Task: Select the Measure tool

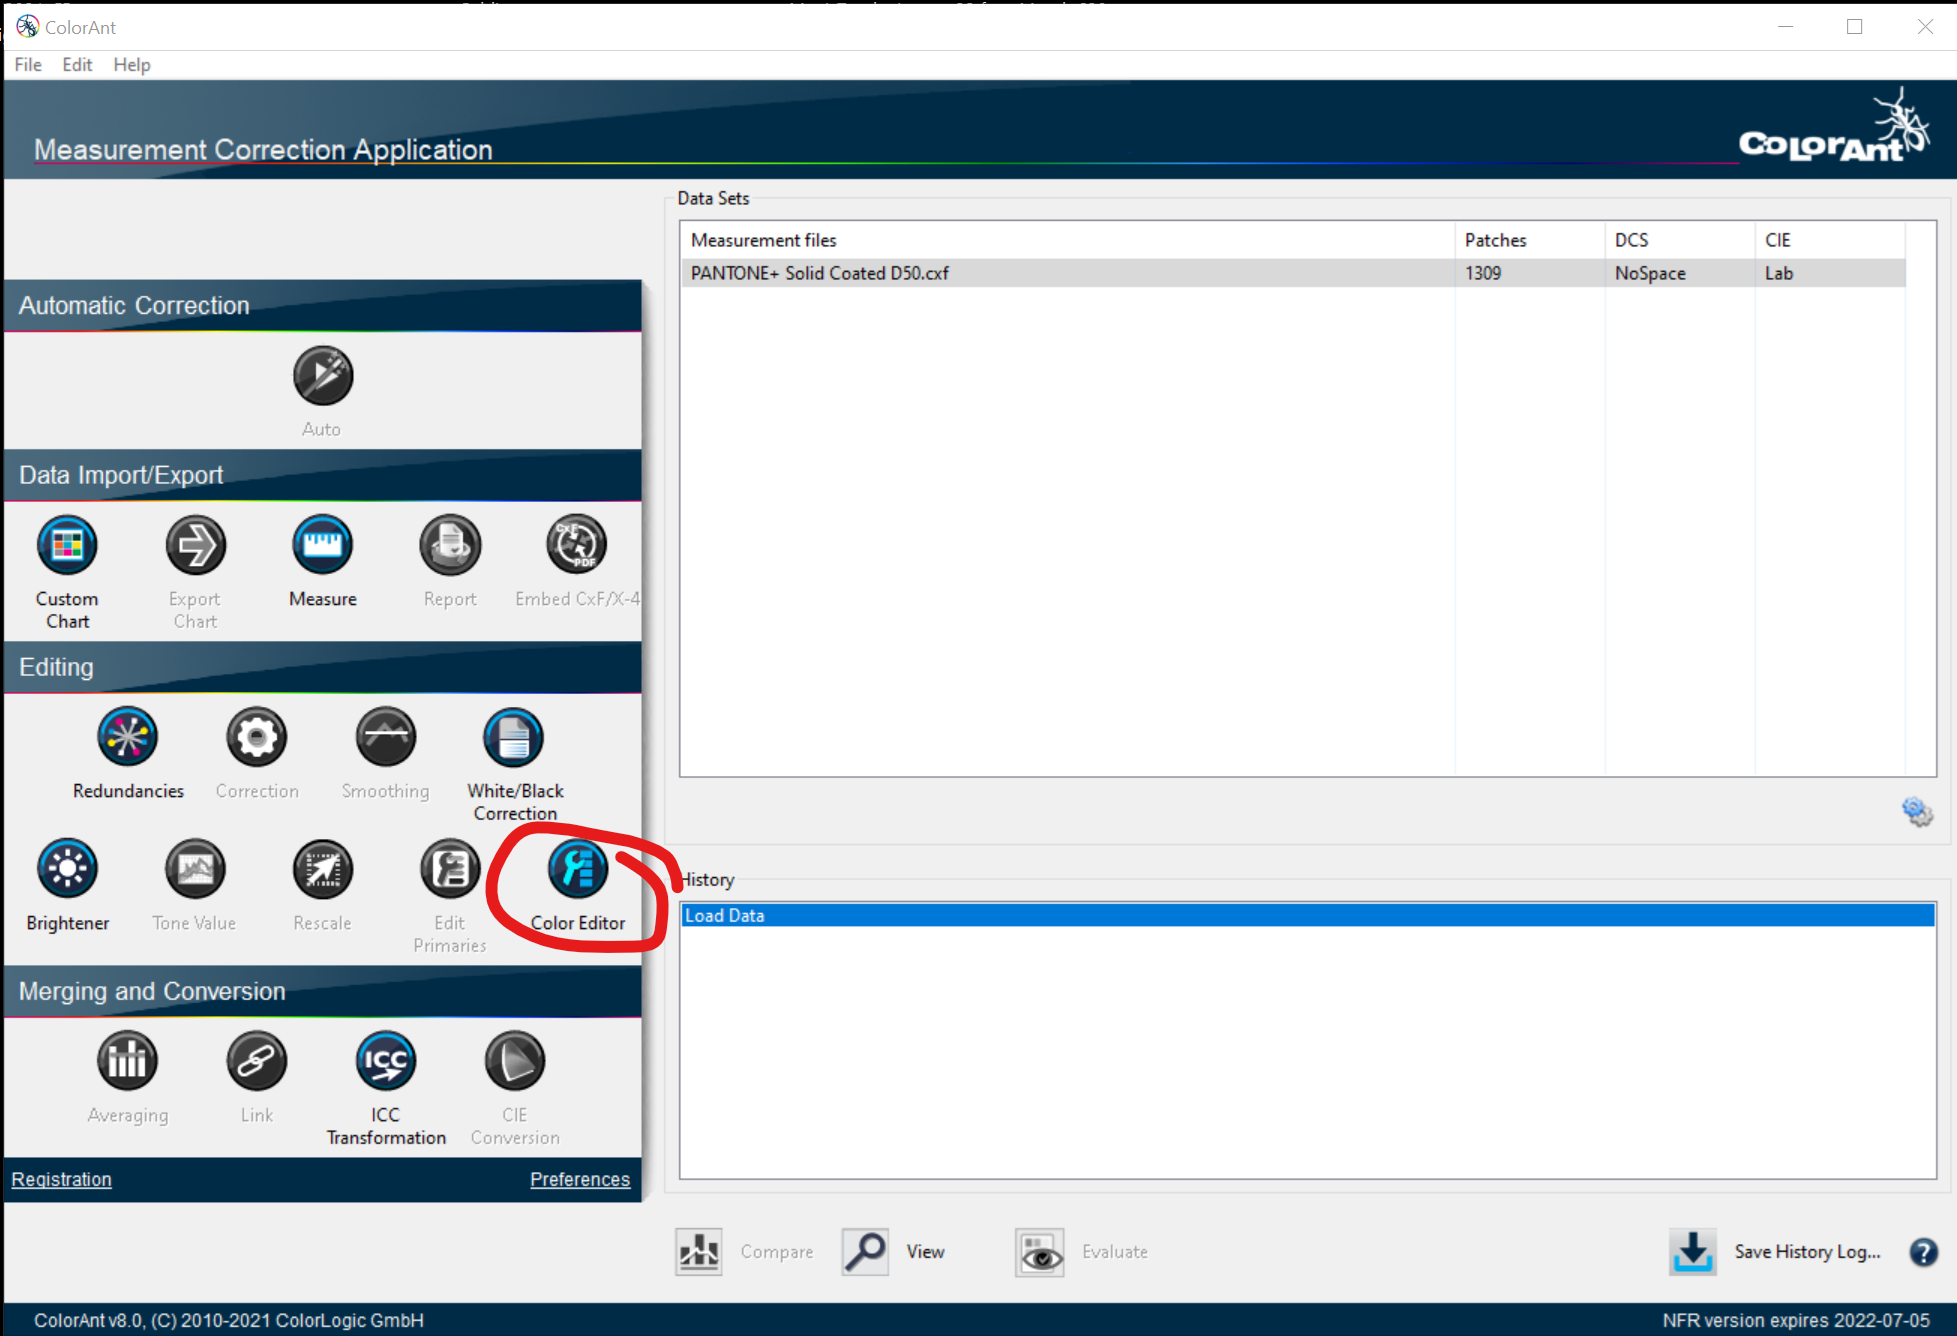Action: [322, 544]
